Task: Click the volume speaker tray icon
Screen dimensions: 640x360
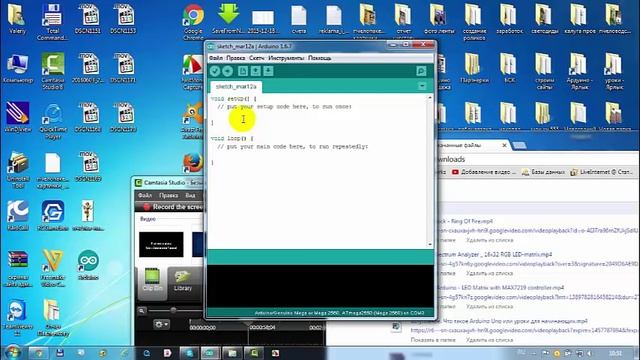Action: coord(589,353)
